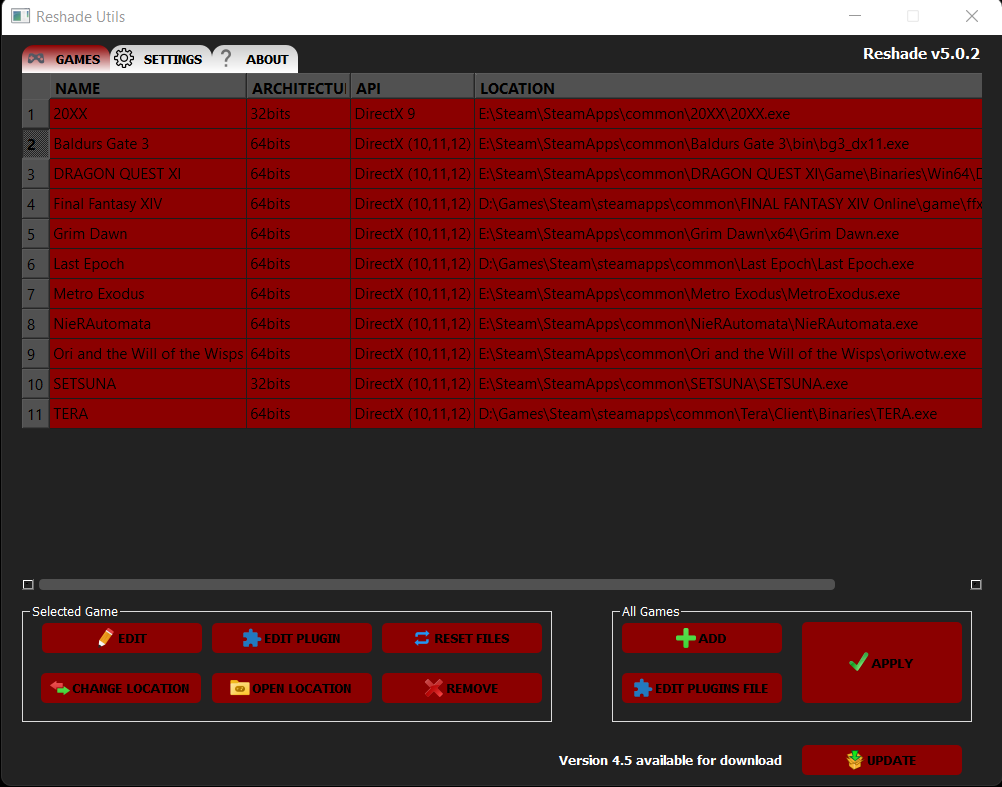Click the red-green arrows icon on Change Location
Screen dimensions: 1002x787
(x=60, y=688)
